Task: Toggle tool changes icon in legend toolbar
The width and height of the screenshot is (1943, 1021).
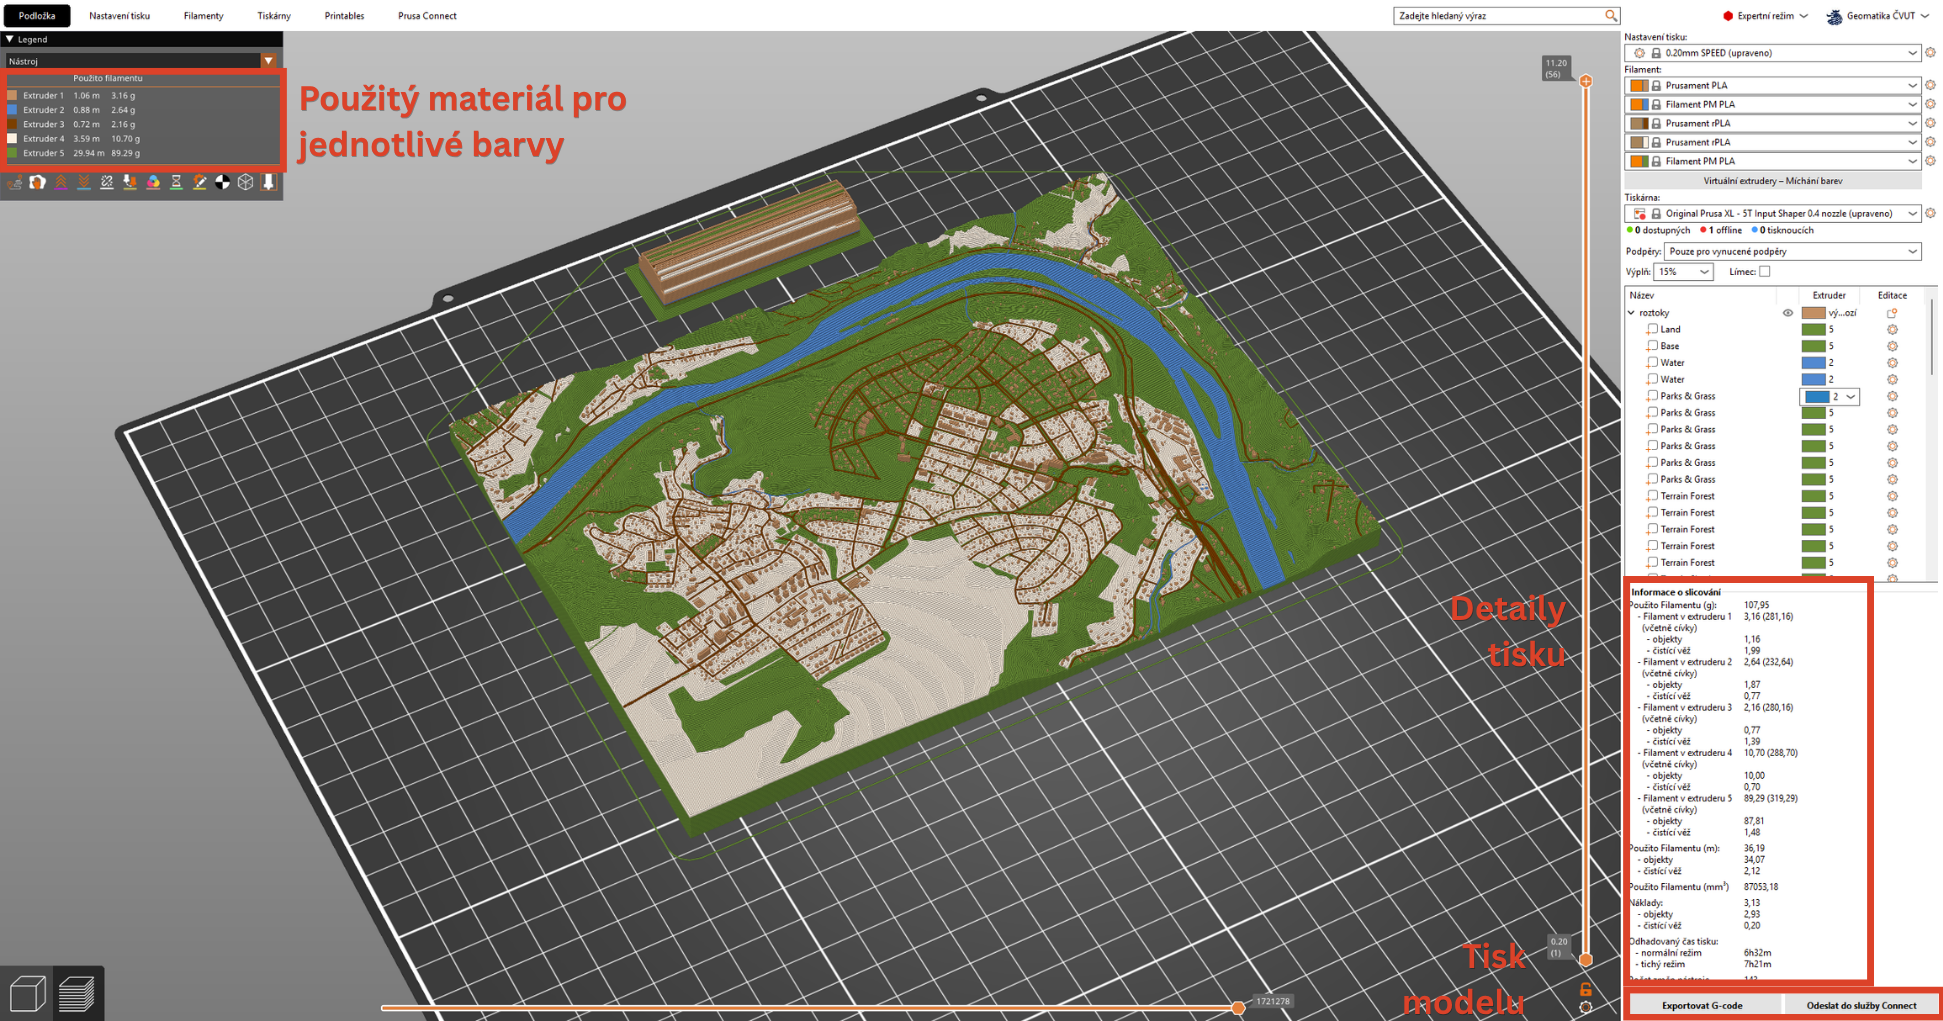Action: (130, 182)
